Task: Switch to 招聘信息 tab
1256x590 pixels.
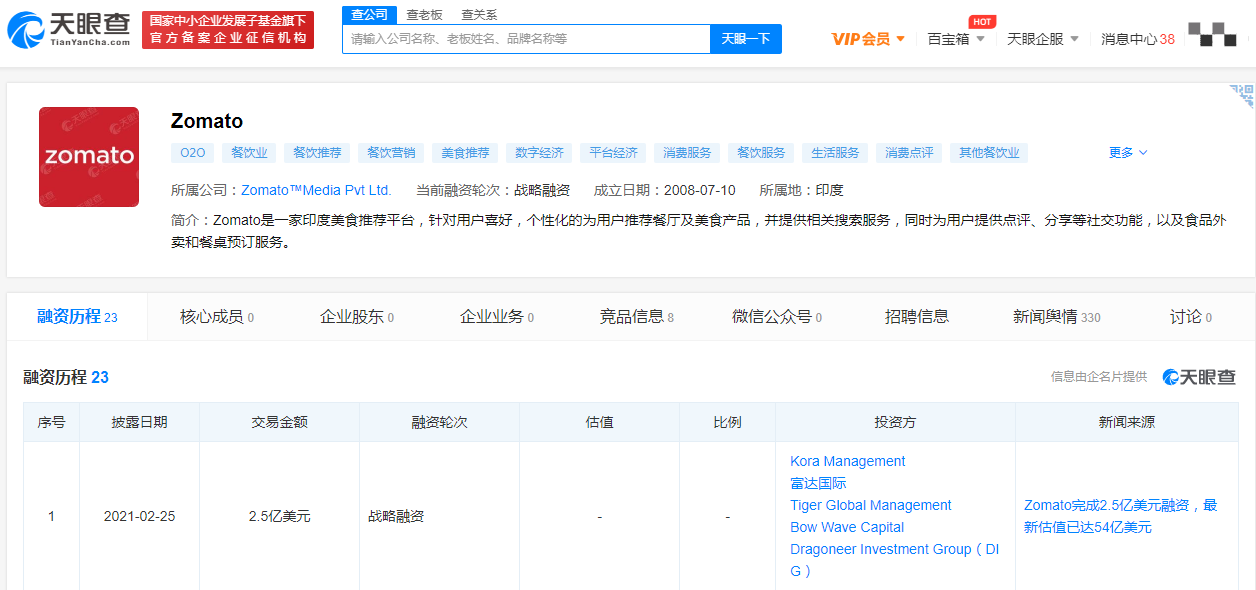Action: pyautogui.click(x=917, y=317)
